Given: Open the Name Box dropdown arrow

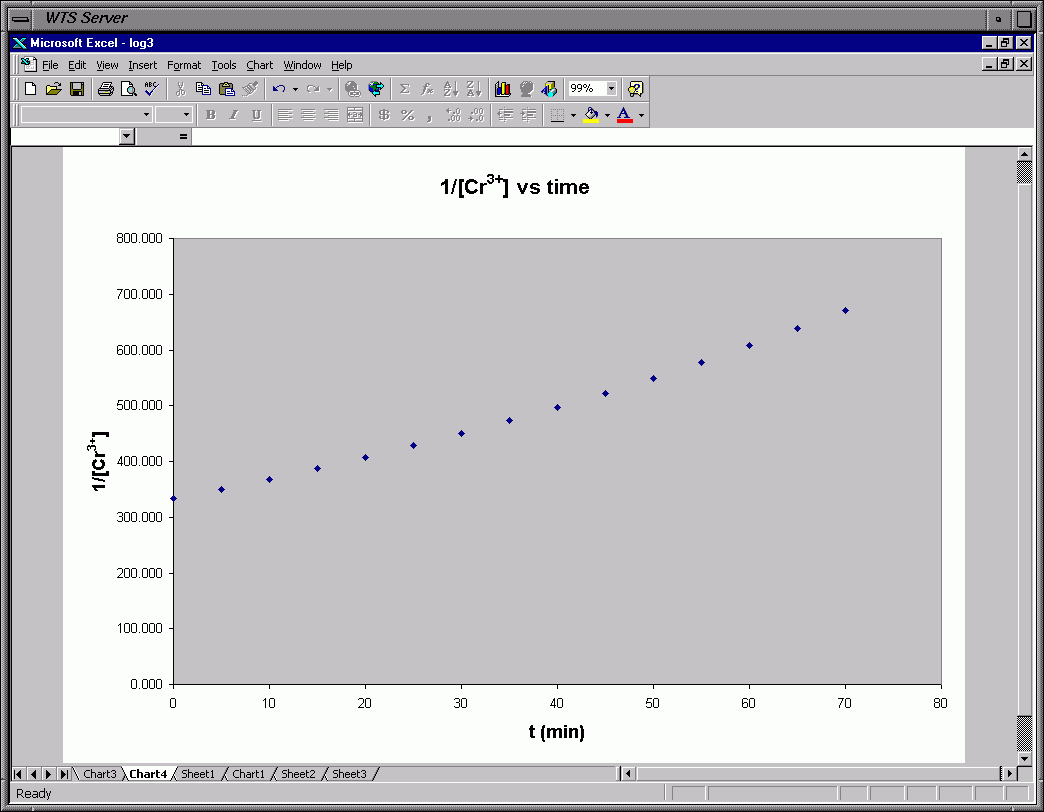Looking at the screenshot, I should tap(126, 137).
